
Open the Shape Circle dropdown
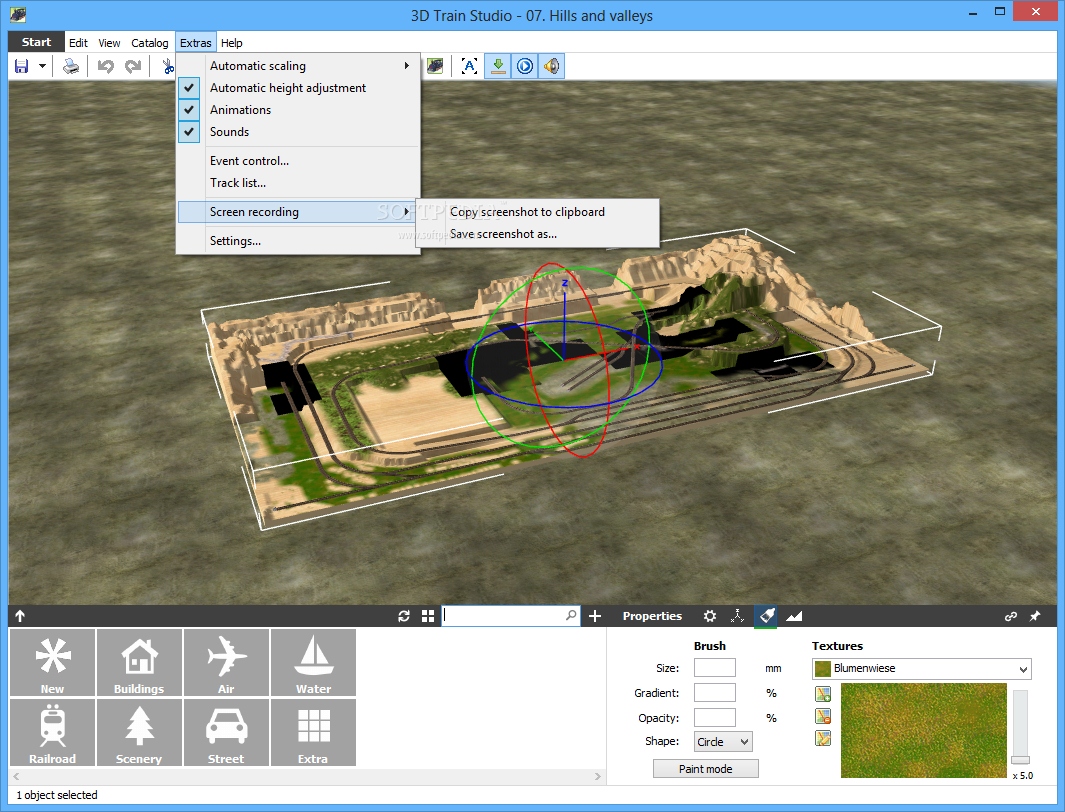(723, 741)
